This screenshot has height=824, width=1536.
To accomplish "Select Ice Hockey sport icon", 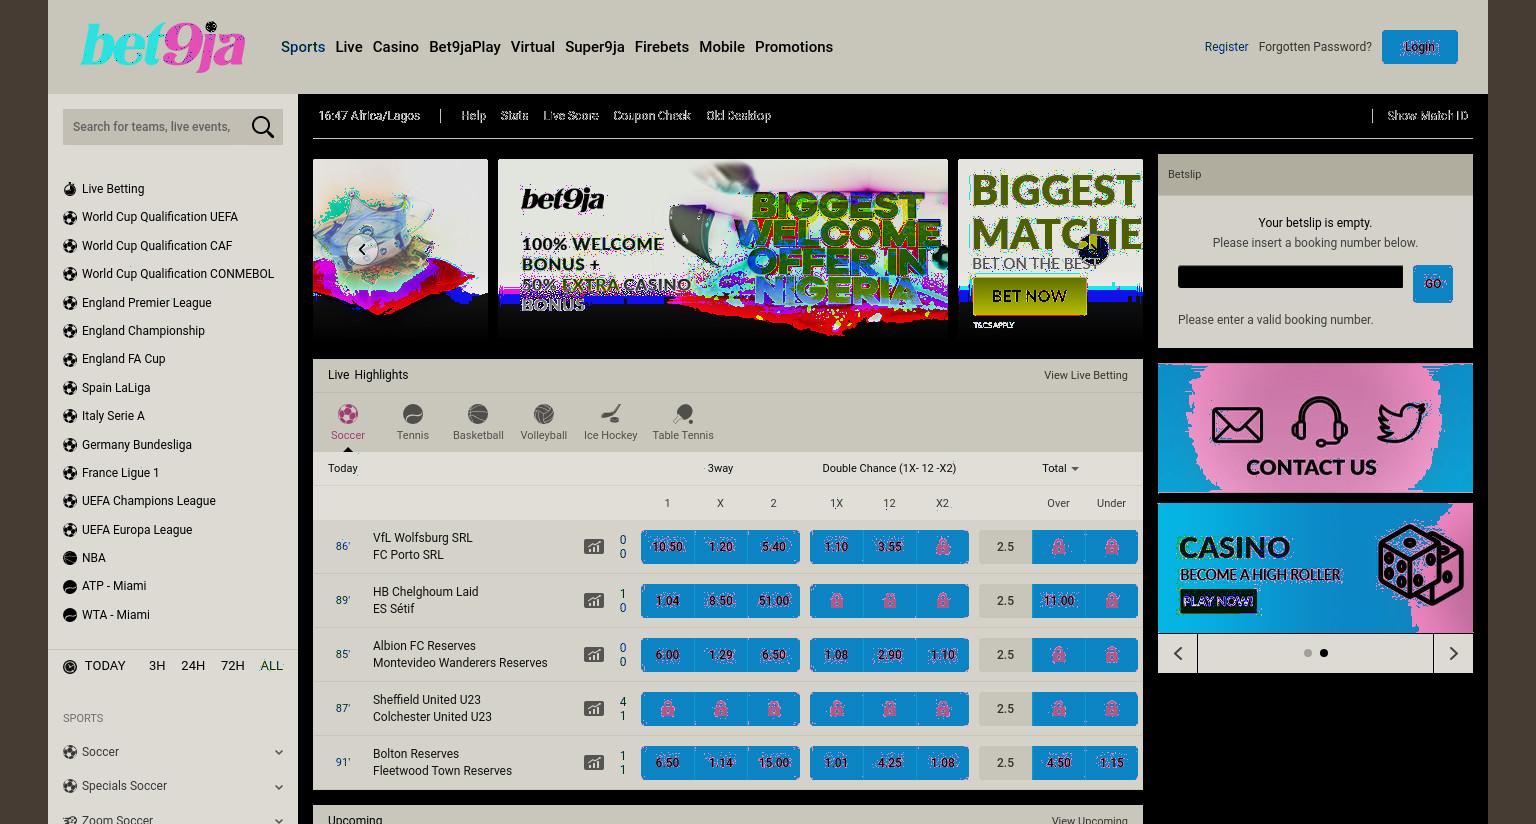I will [610, 414].
